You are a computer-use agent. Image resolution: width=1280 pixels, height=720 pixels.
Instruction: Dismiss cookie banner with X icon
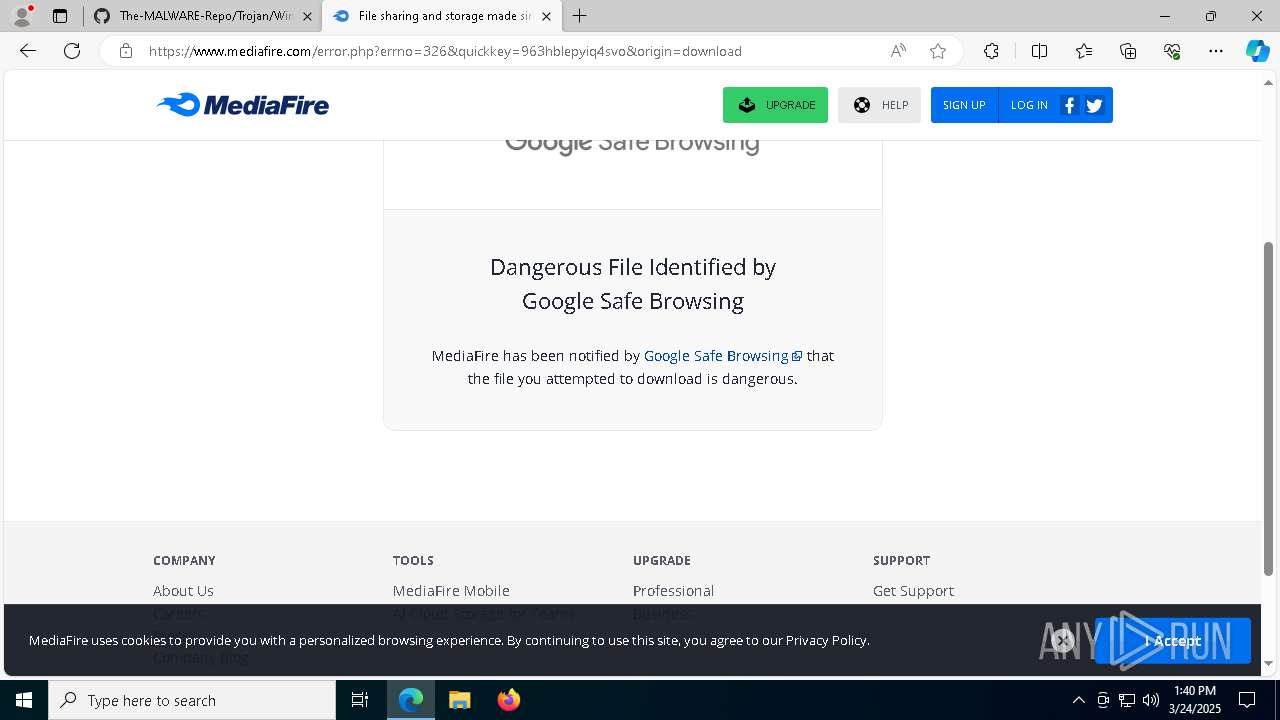1063,640
